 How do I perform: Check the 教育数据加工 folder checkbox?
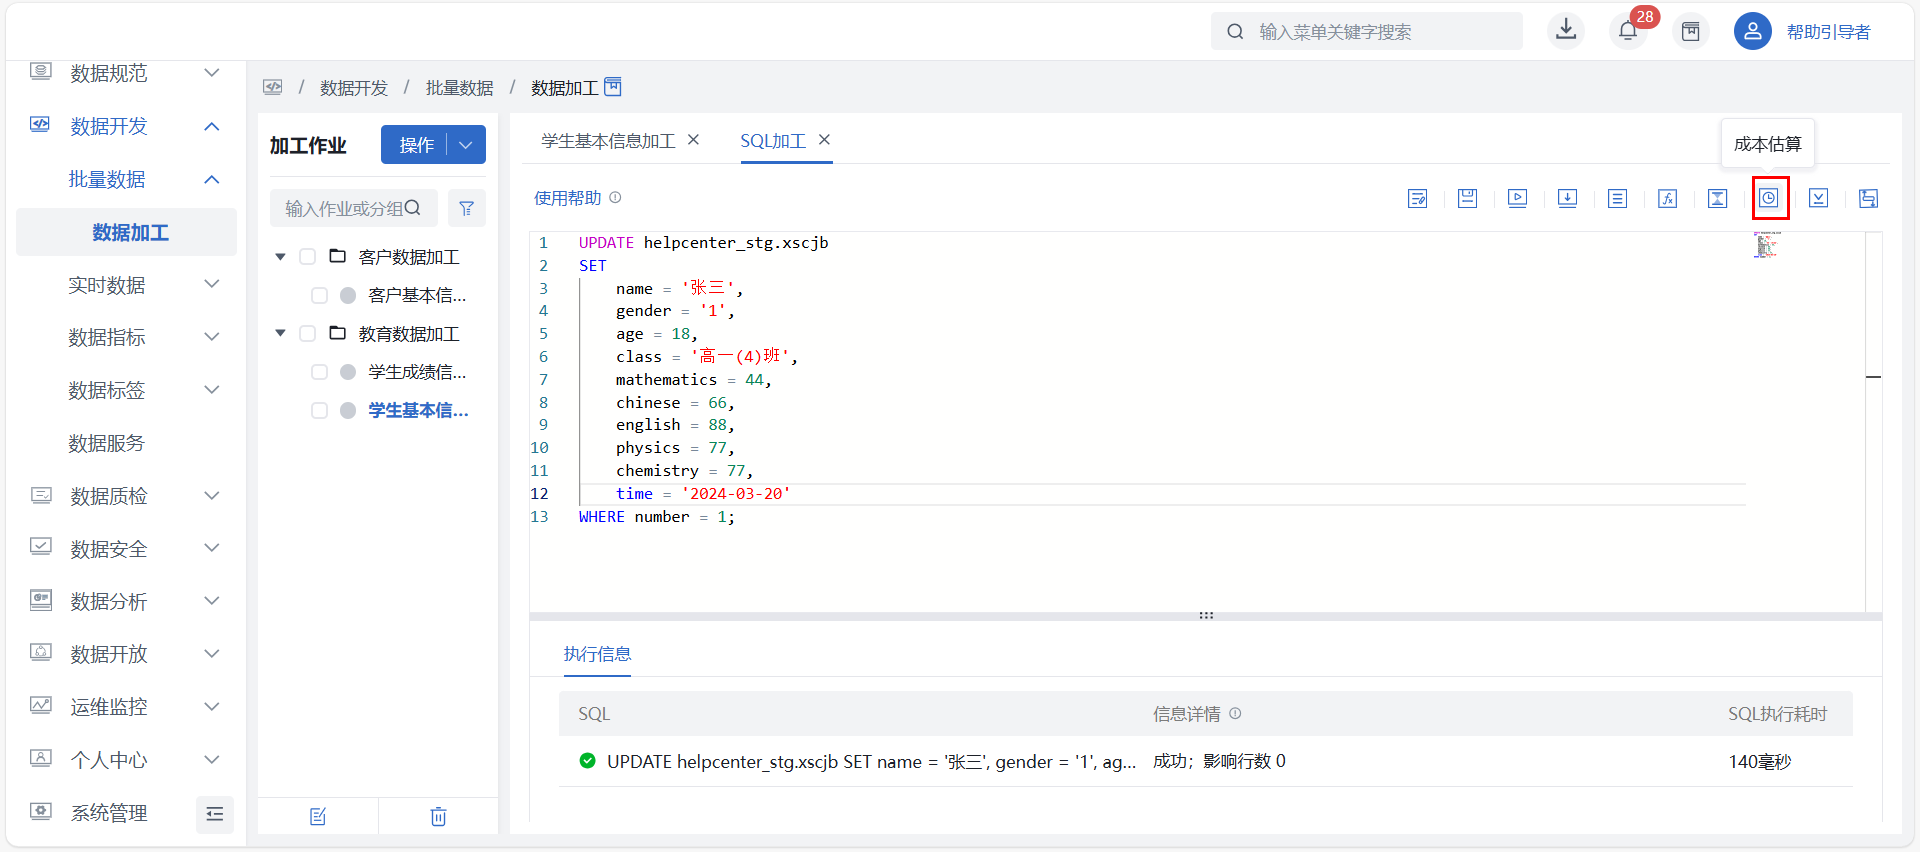pos(308,333)
